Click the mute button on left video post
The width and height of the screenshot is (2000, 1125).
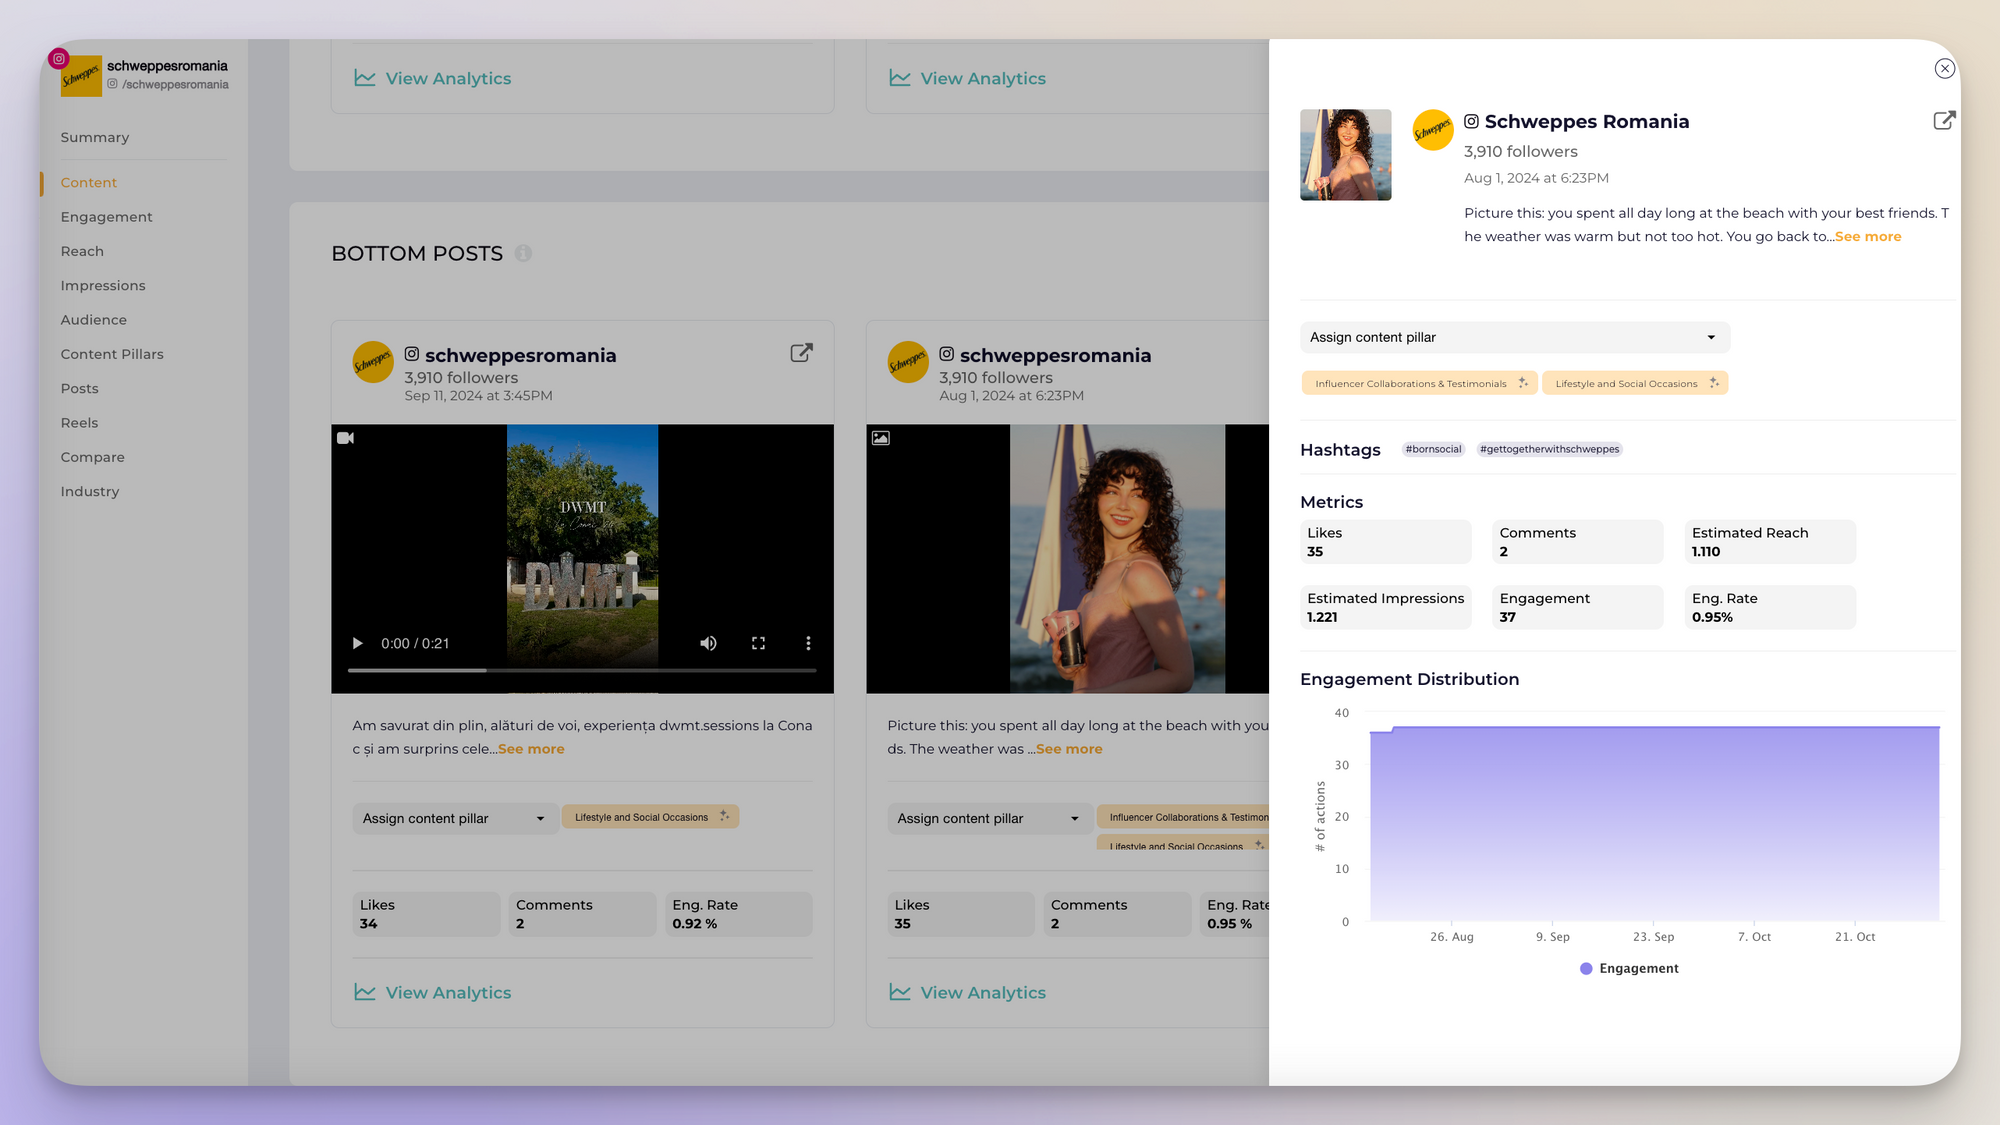coord(707,643)
